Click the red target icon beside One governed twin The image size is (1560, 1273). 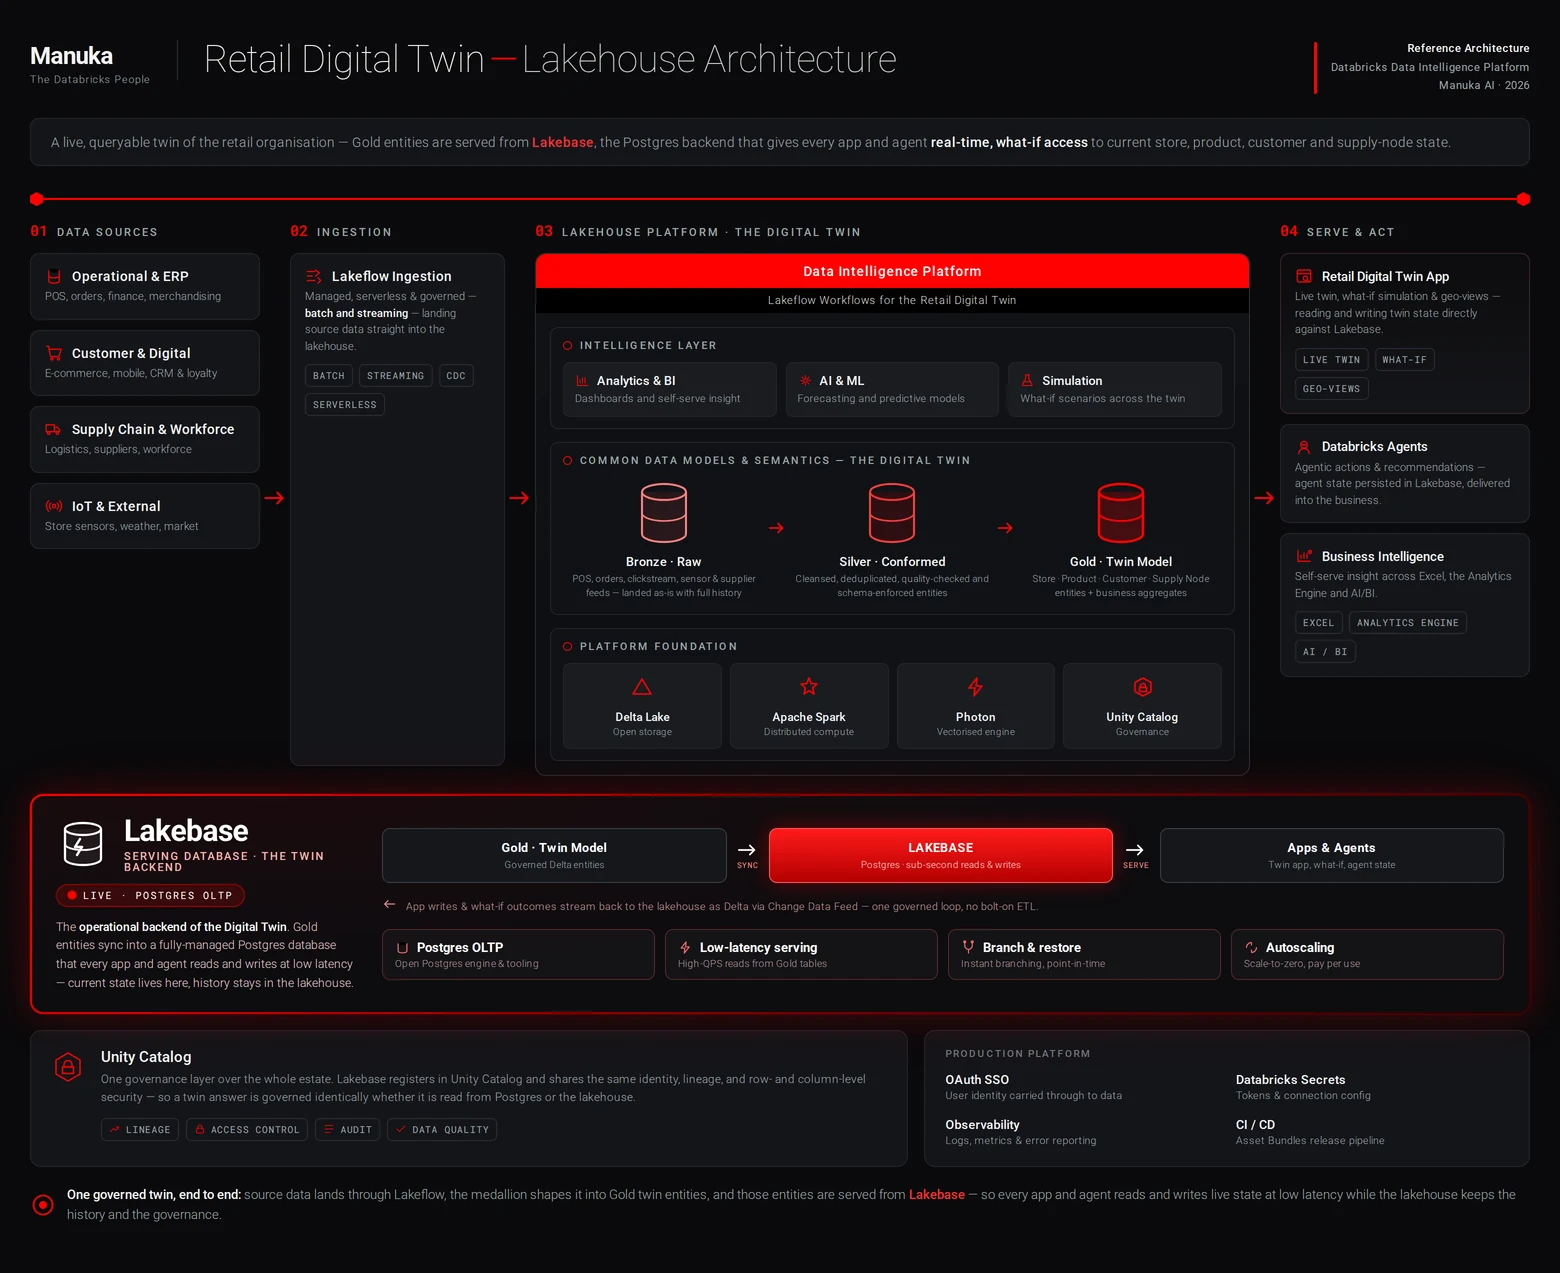tap(43, 1205)
